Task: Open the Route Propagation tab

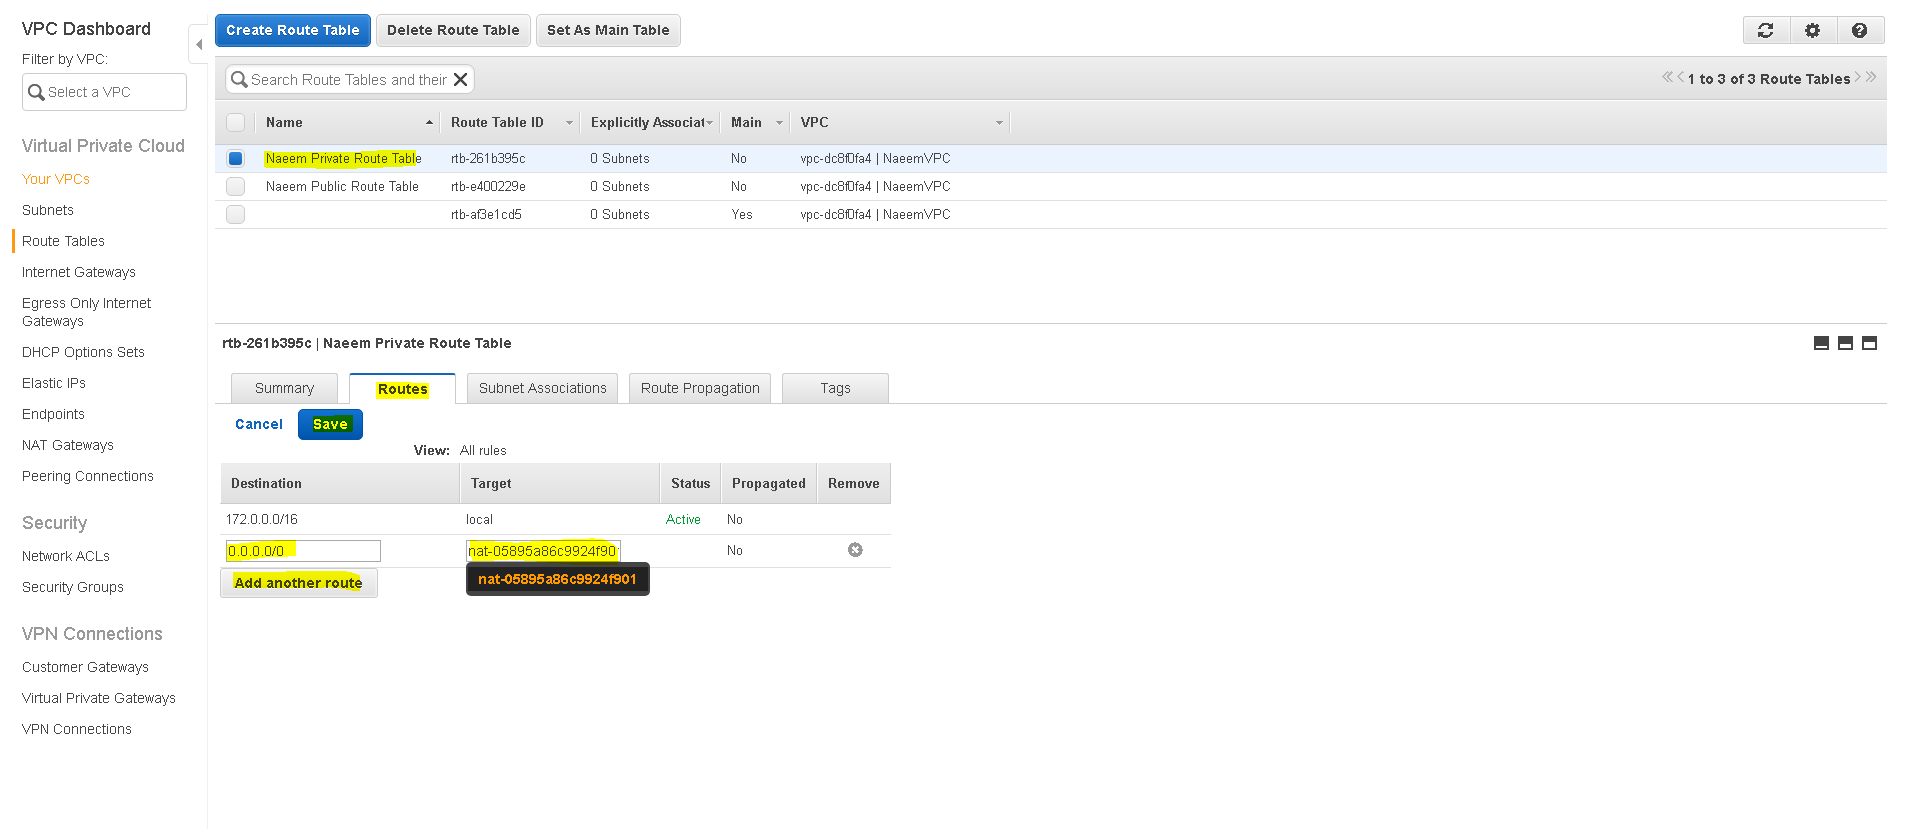Action: click(700, 388)
